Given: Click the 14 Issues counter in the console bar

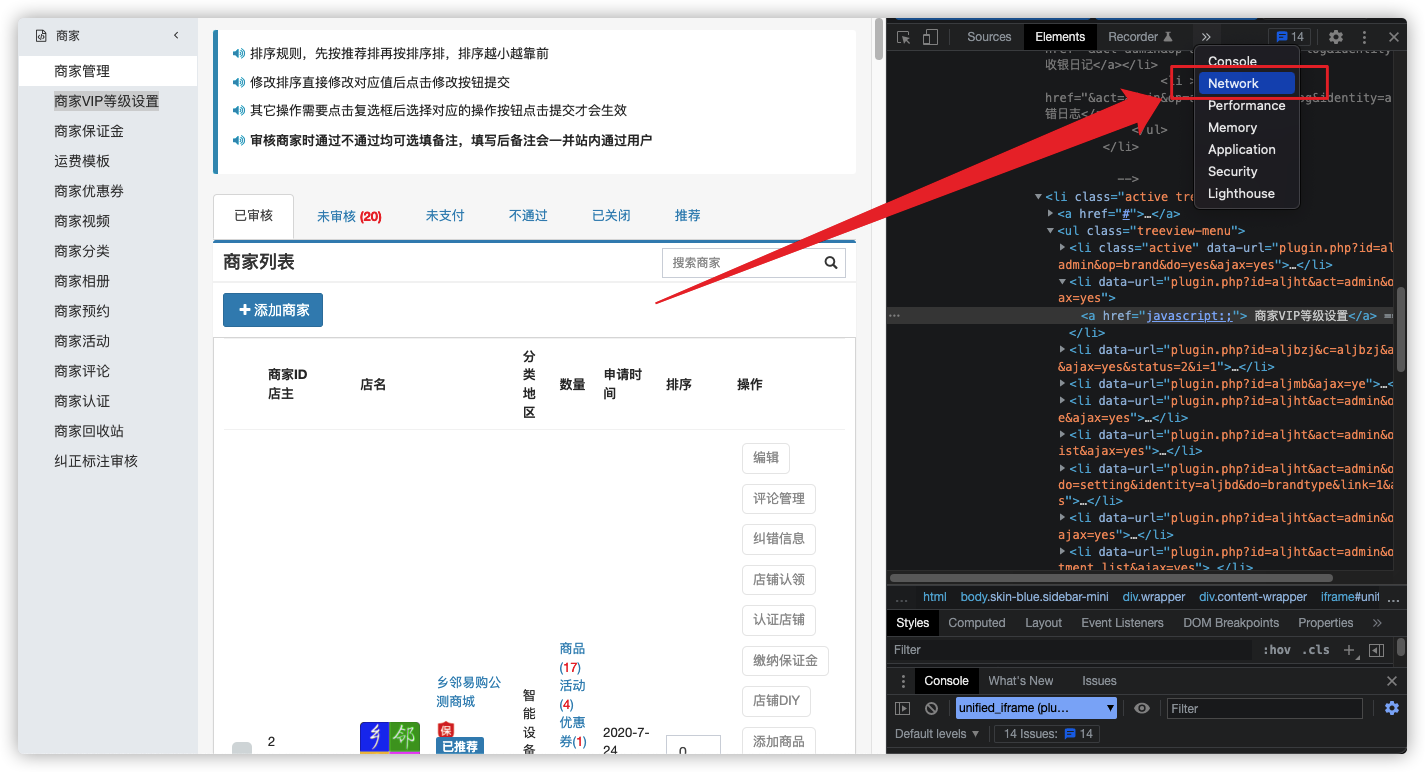Looking at the screenshot, I should [x=1047, y=734].
